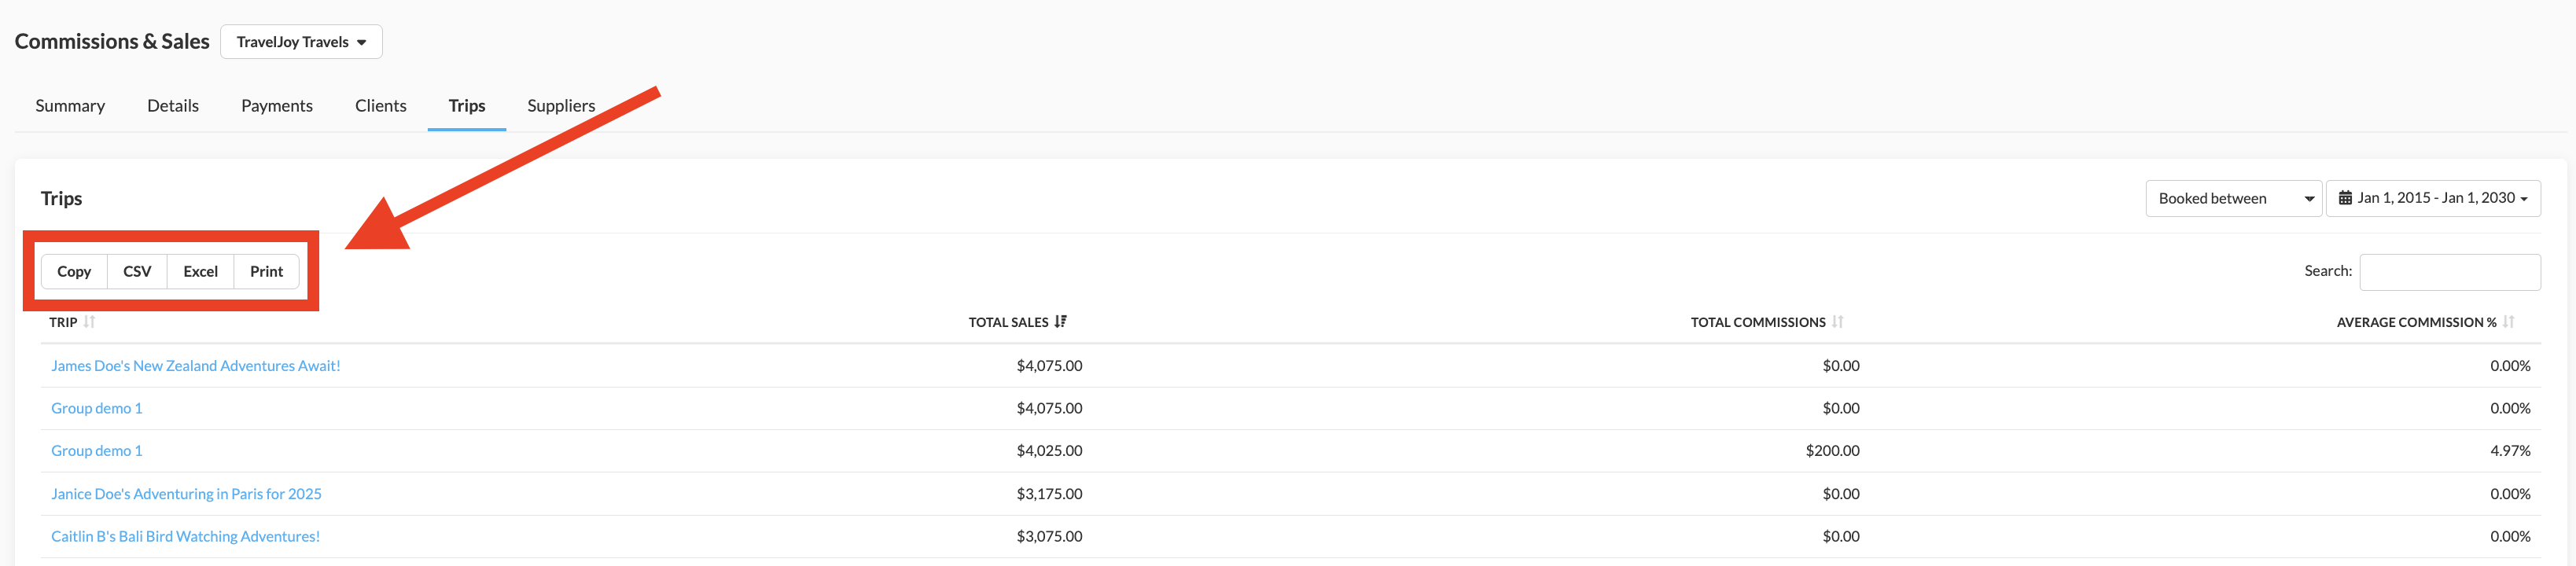Open the Jan 1, 2015 date range picker
The height and width of the screenshot is (566, 2576).
pyautogui.click(x=2434, y=198)
